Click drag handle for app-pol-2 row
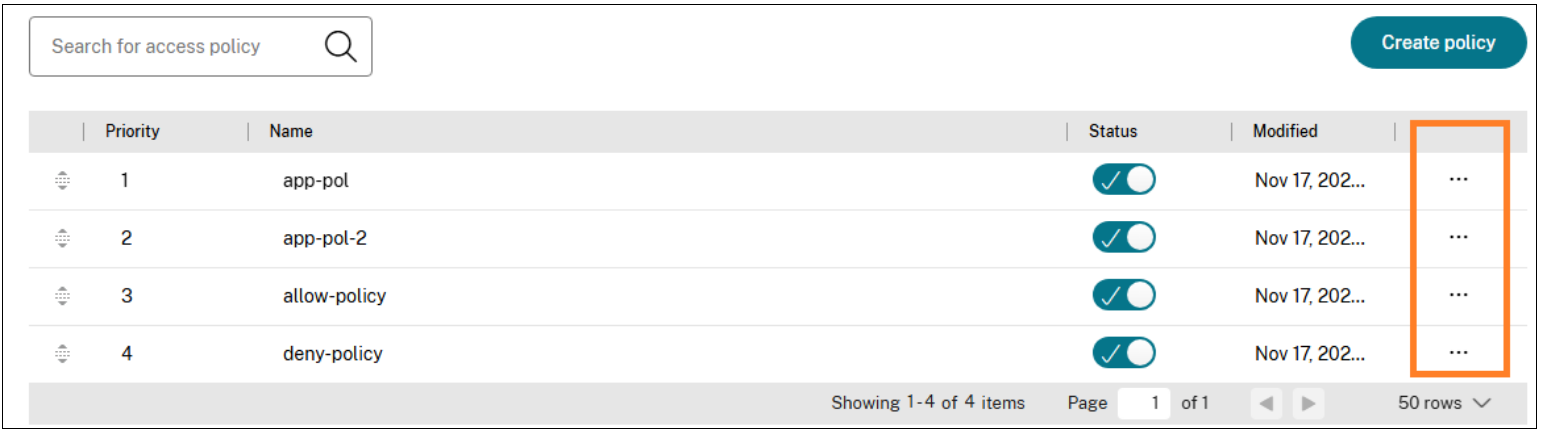The image size is (1550, 438). pos(62,238)
